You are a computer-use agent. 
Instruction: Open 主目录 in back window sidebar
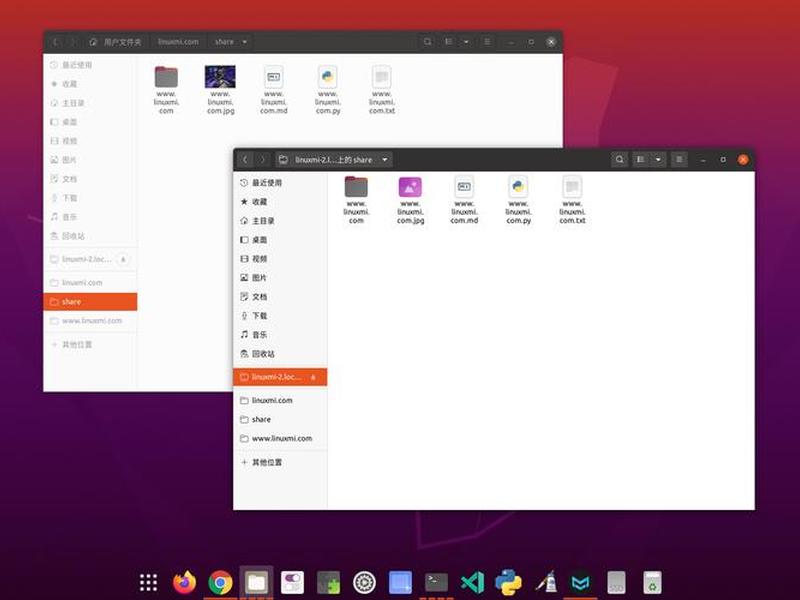coord(90,103)
